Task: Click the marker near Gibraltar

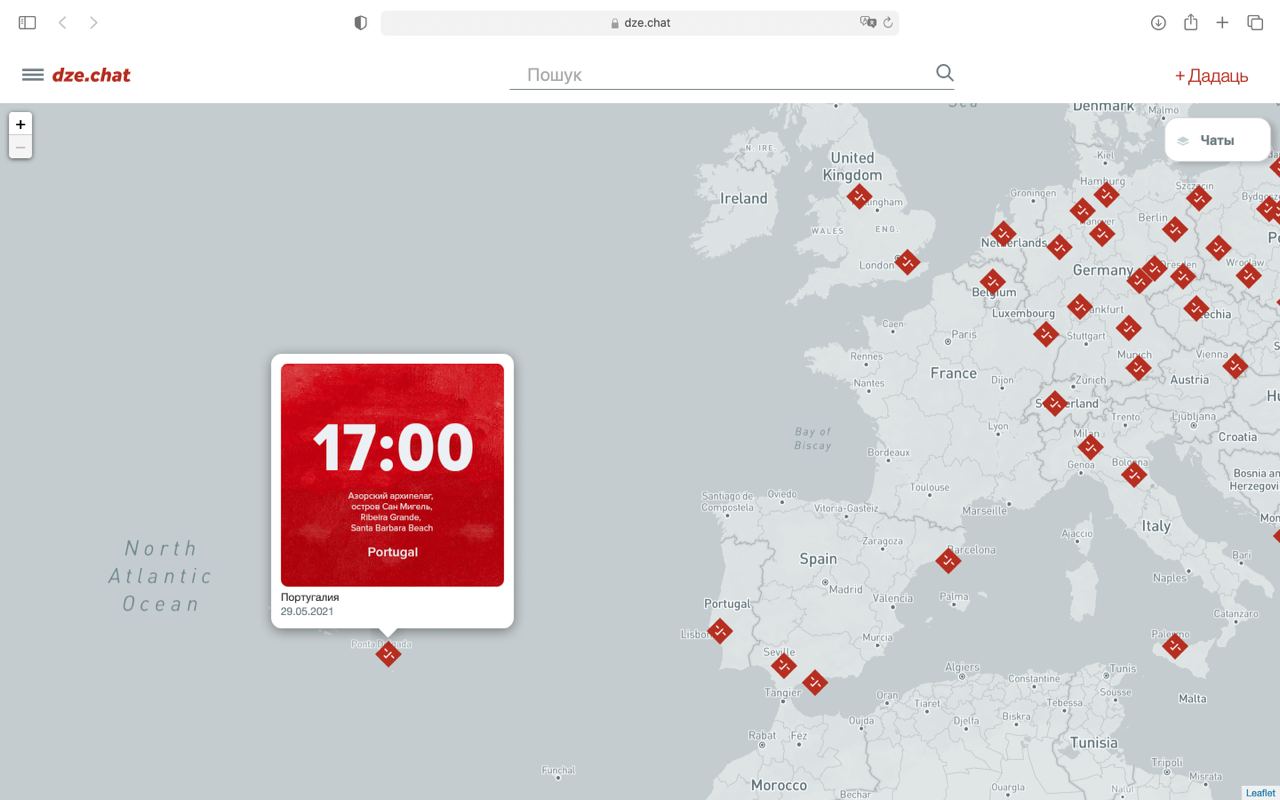Action: pyautogui.click(x=815, y=683)
